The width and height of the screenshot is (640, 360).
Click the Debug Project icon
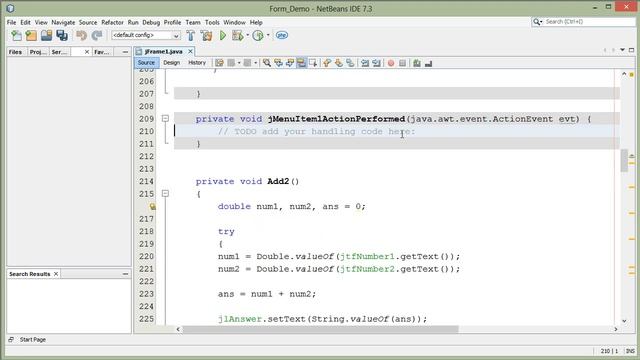238,36
